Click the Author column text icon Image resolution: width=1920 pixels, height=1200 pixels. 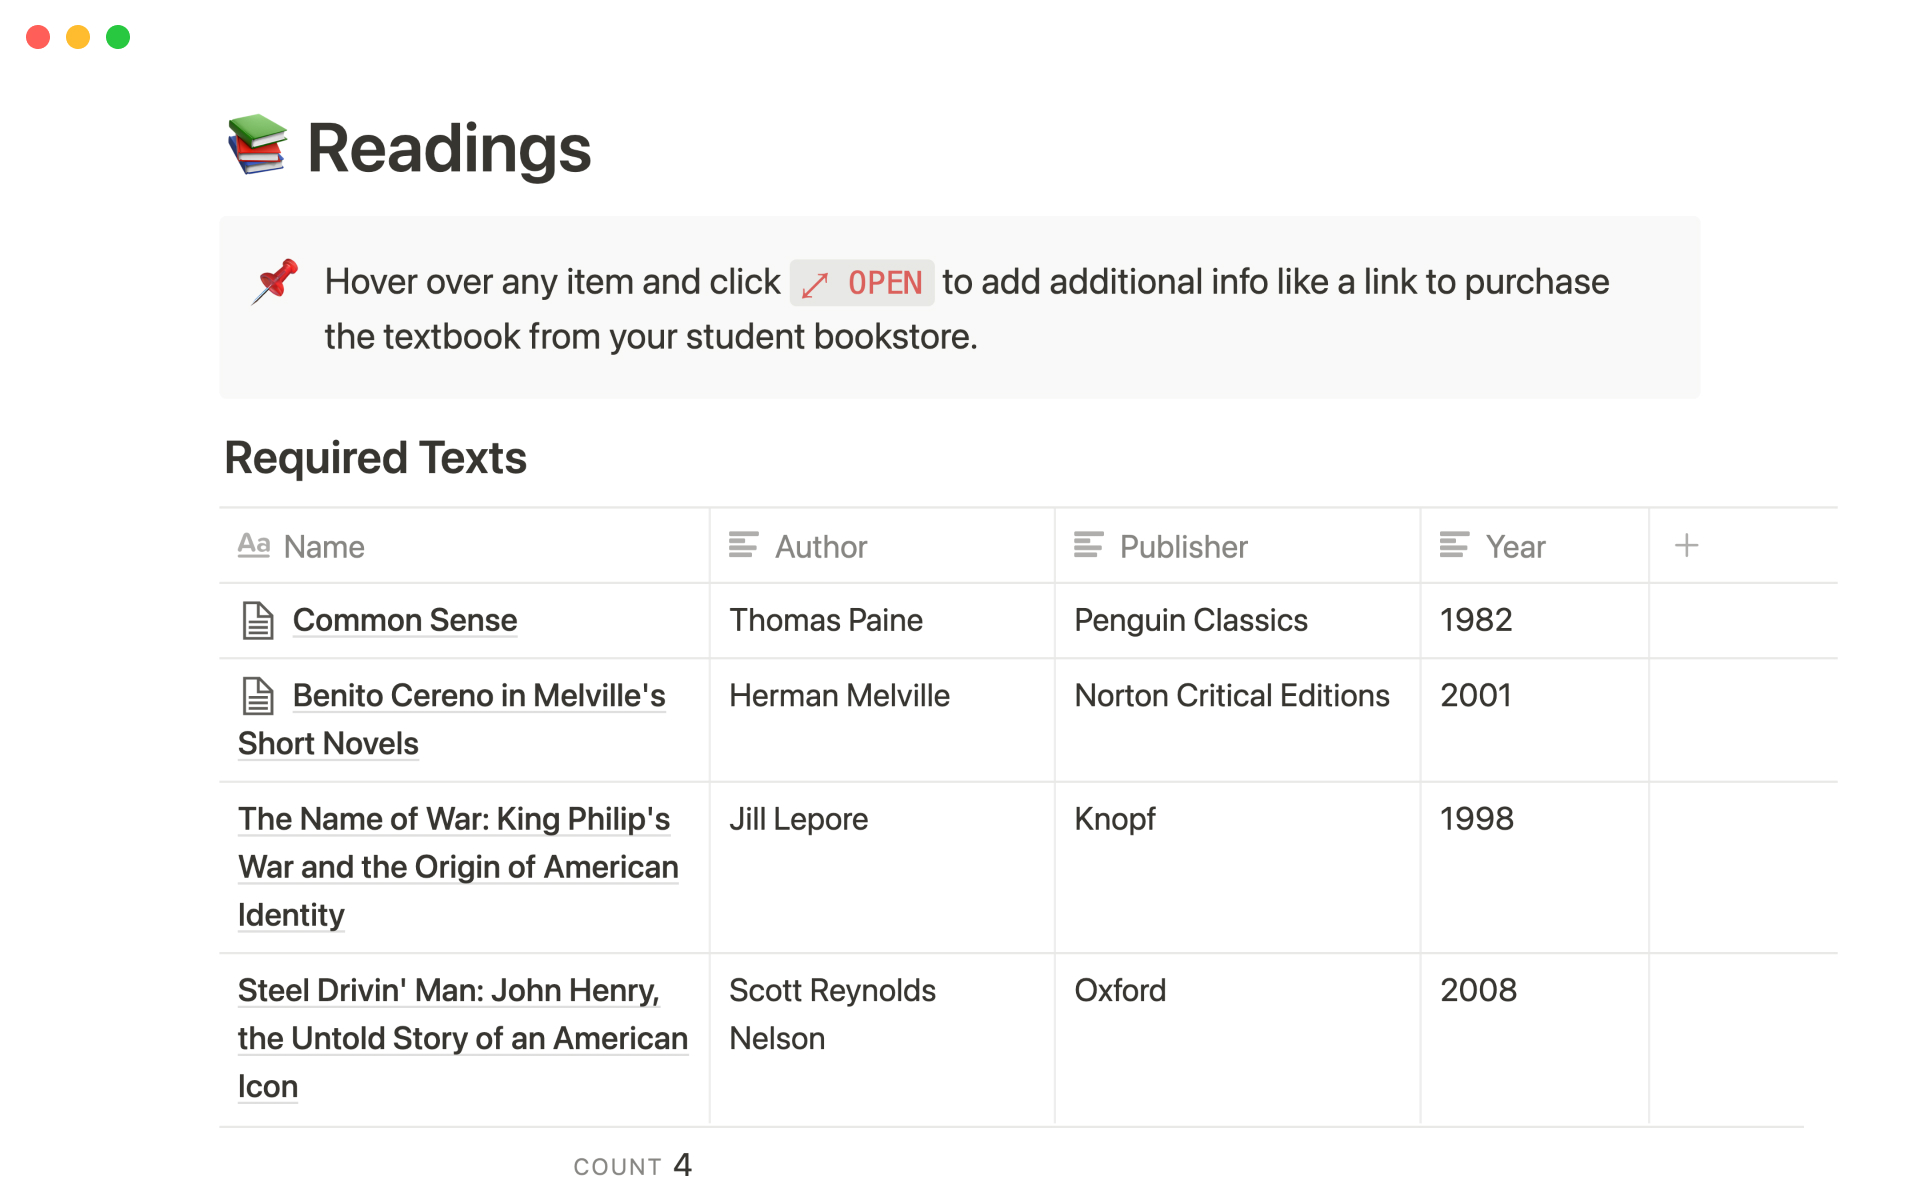click(743, 546)
